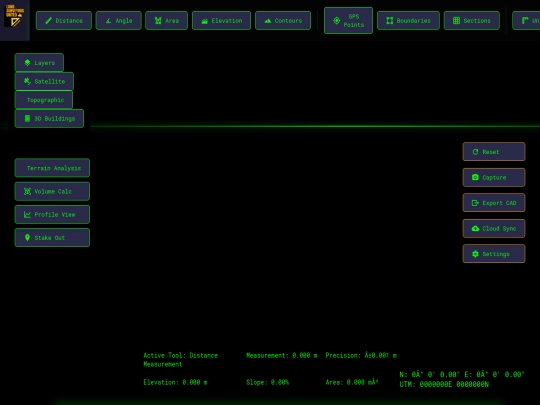Viewport: 540px width, 405px height.
Task: Select the Elevation tool icon
Action: [x=205, y=21]
